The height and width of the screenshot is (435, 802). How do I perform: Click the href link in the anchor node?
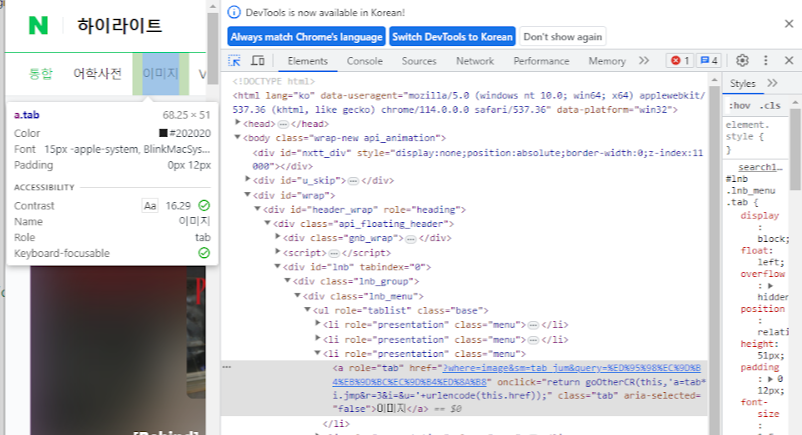tap(516, 375)
